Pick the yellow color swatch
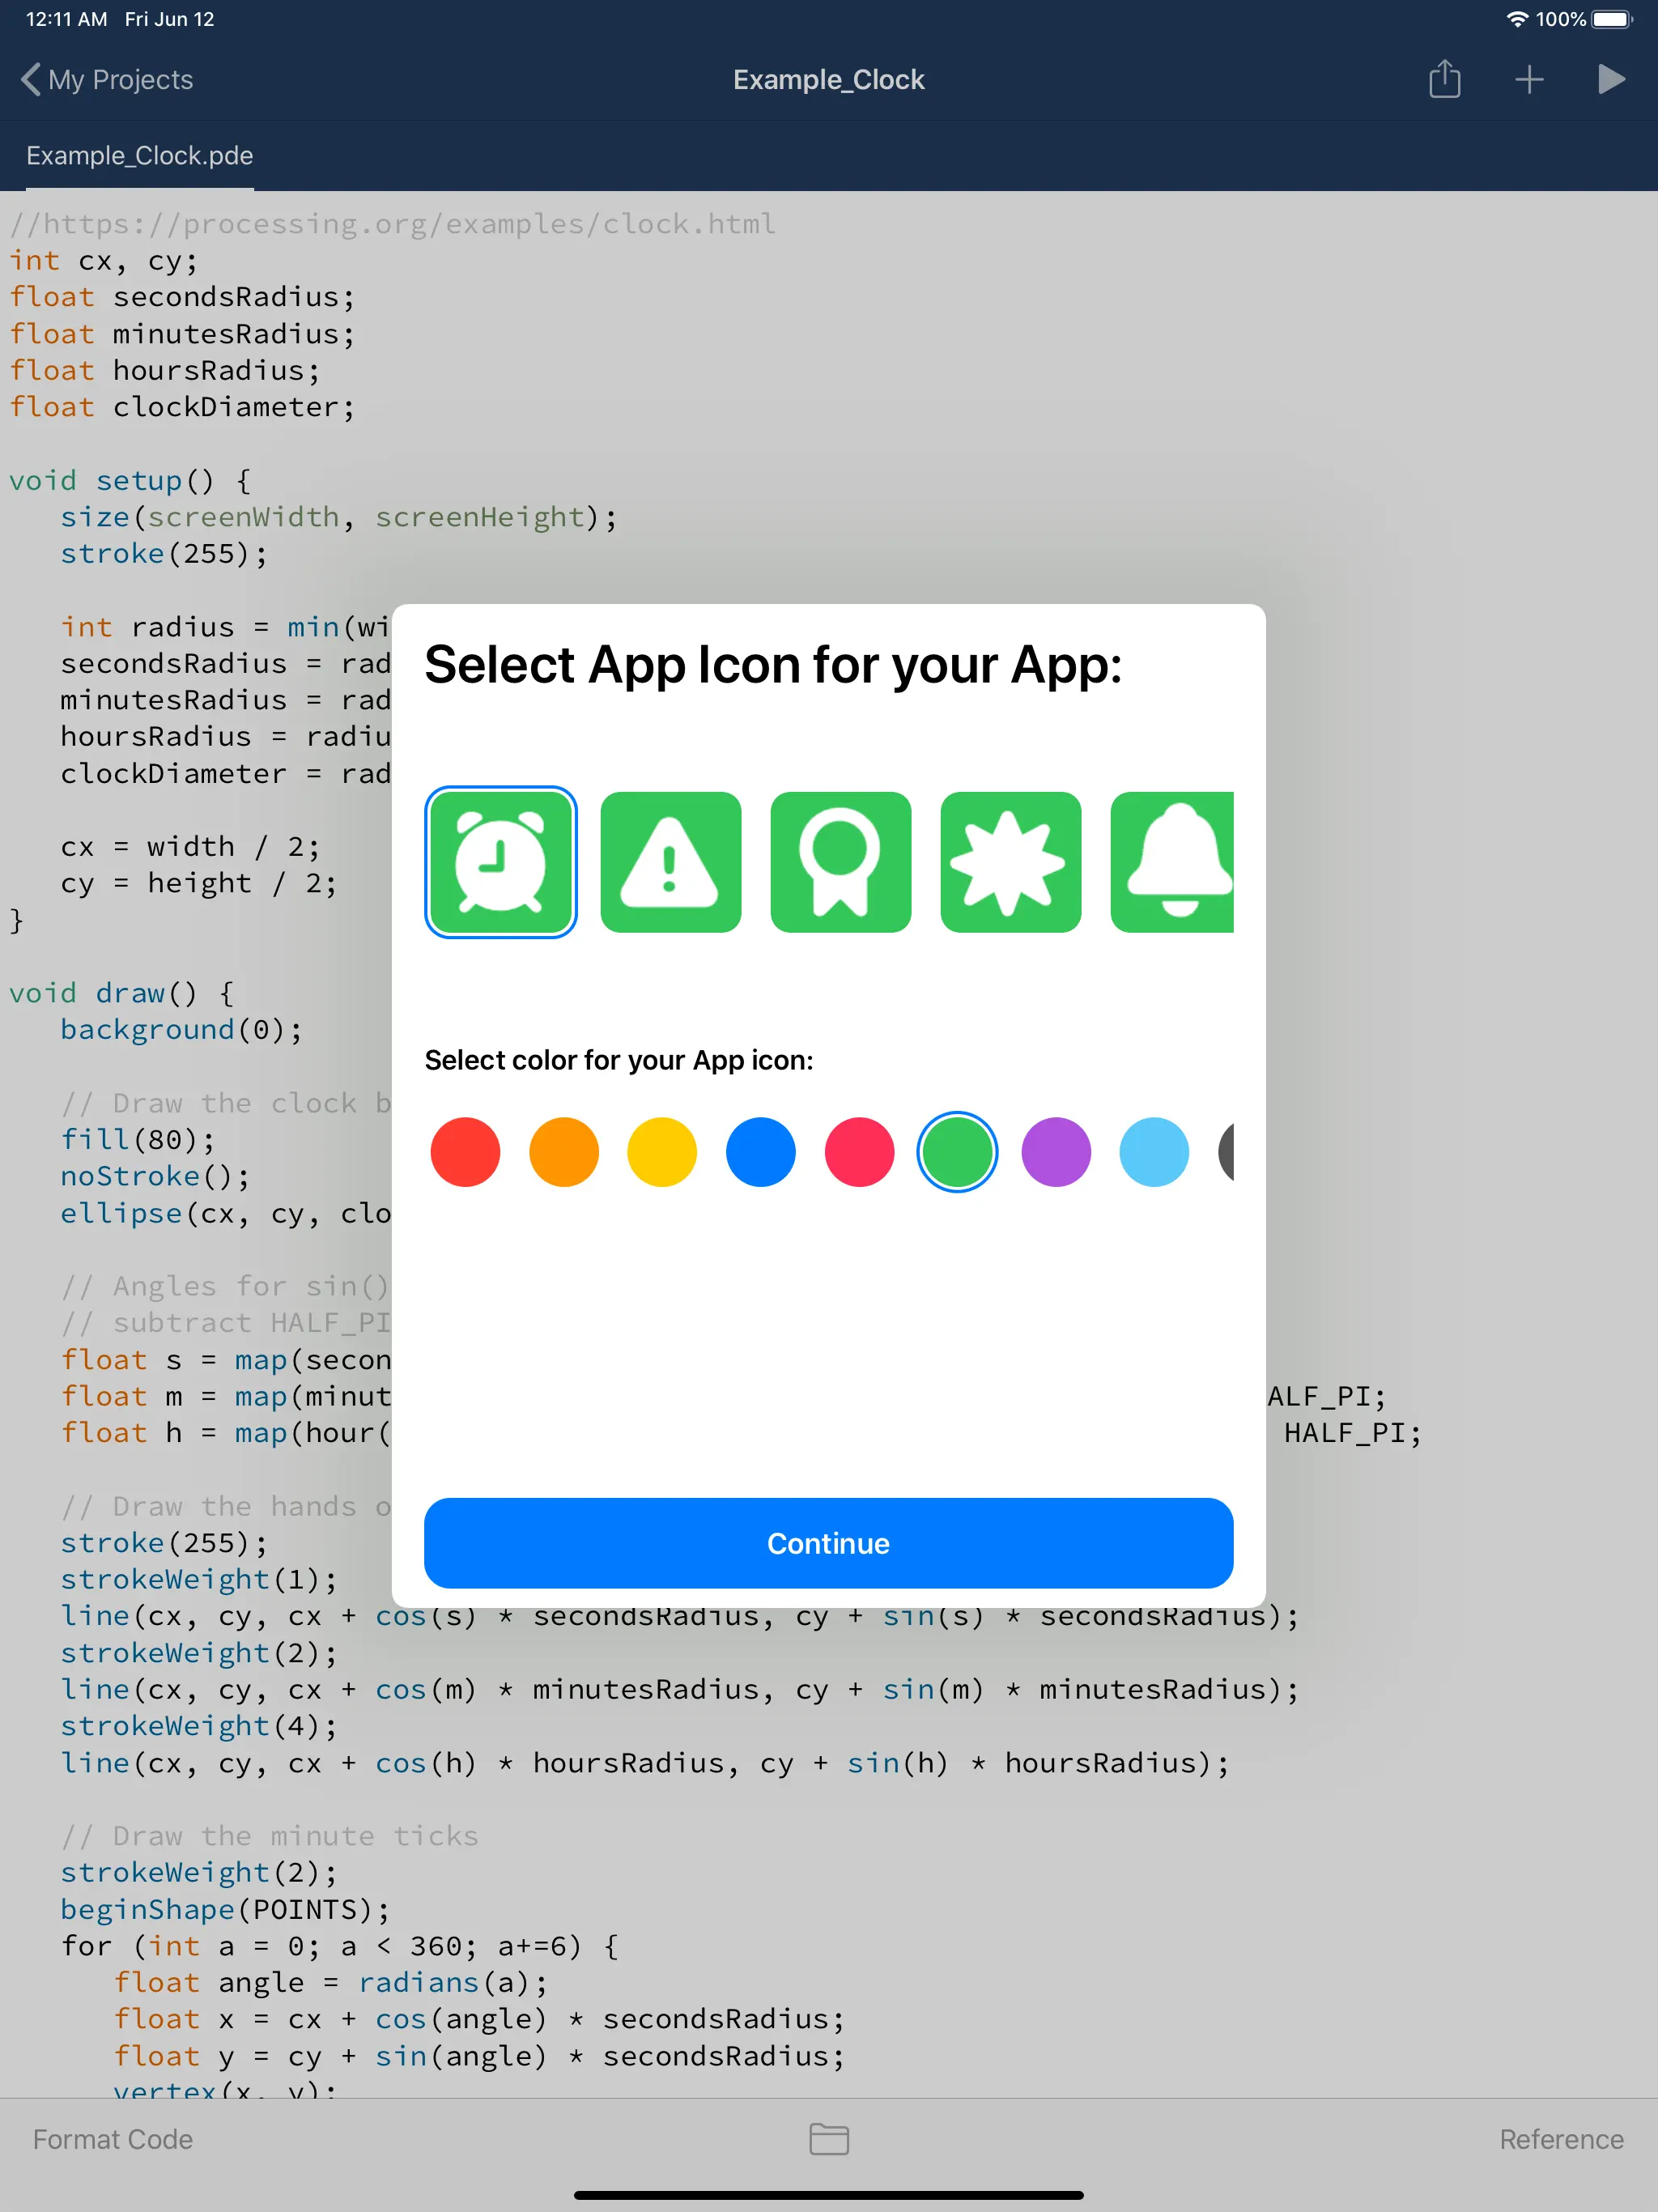 point(662,1152)
